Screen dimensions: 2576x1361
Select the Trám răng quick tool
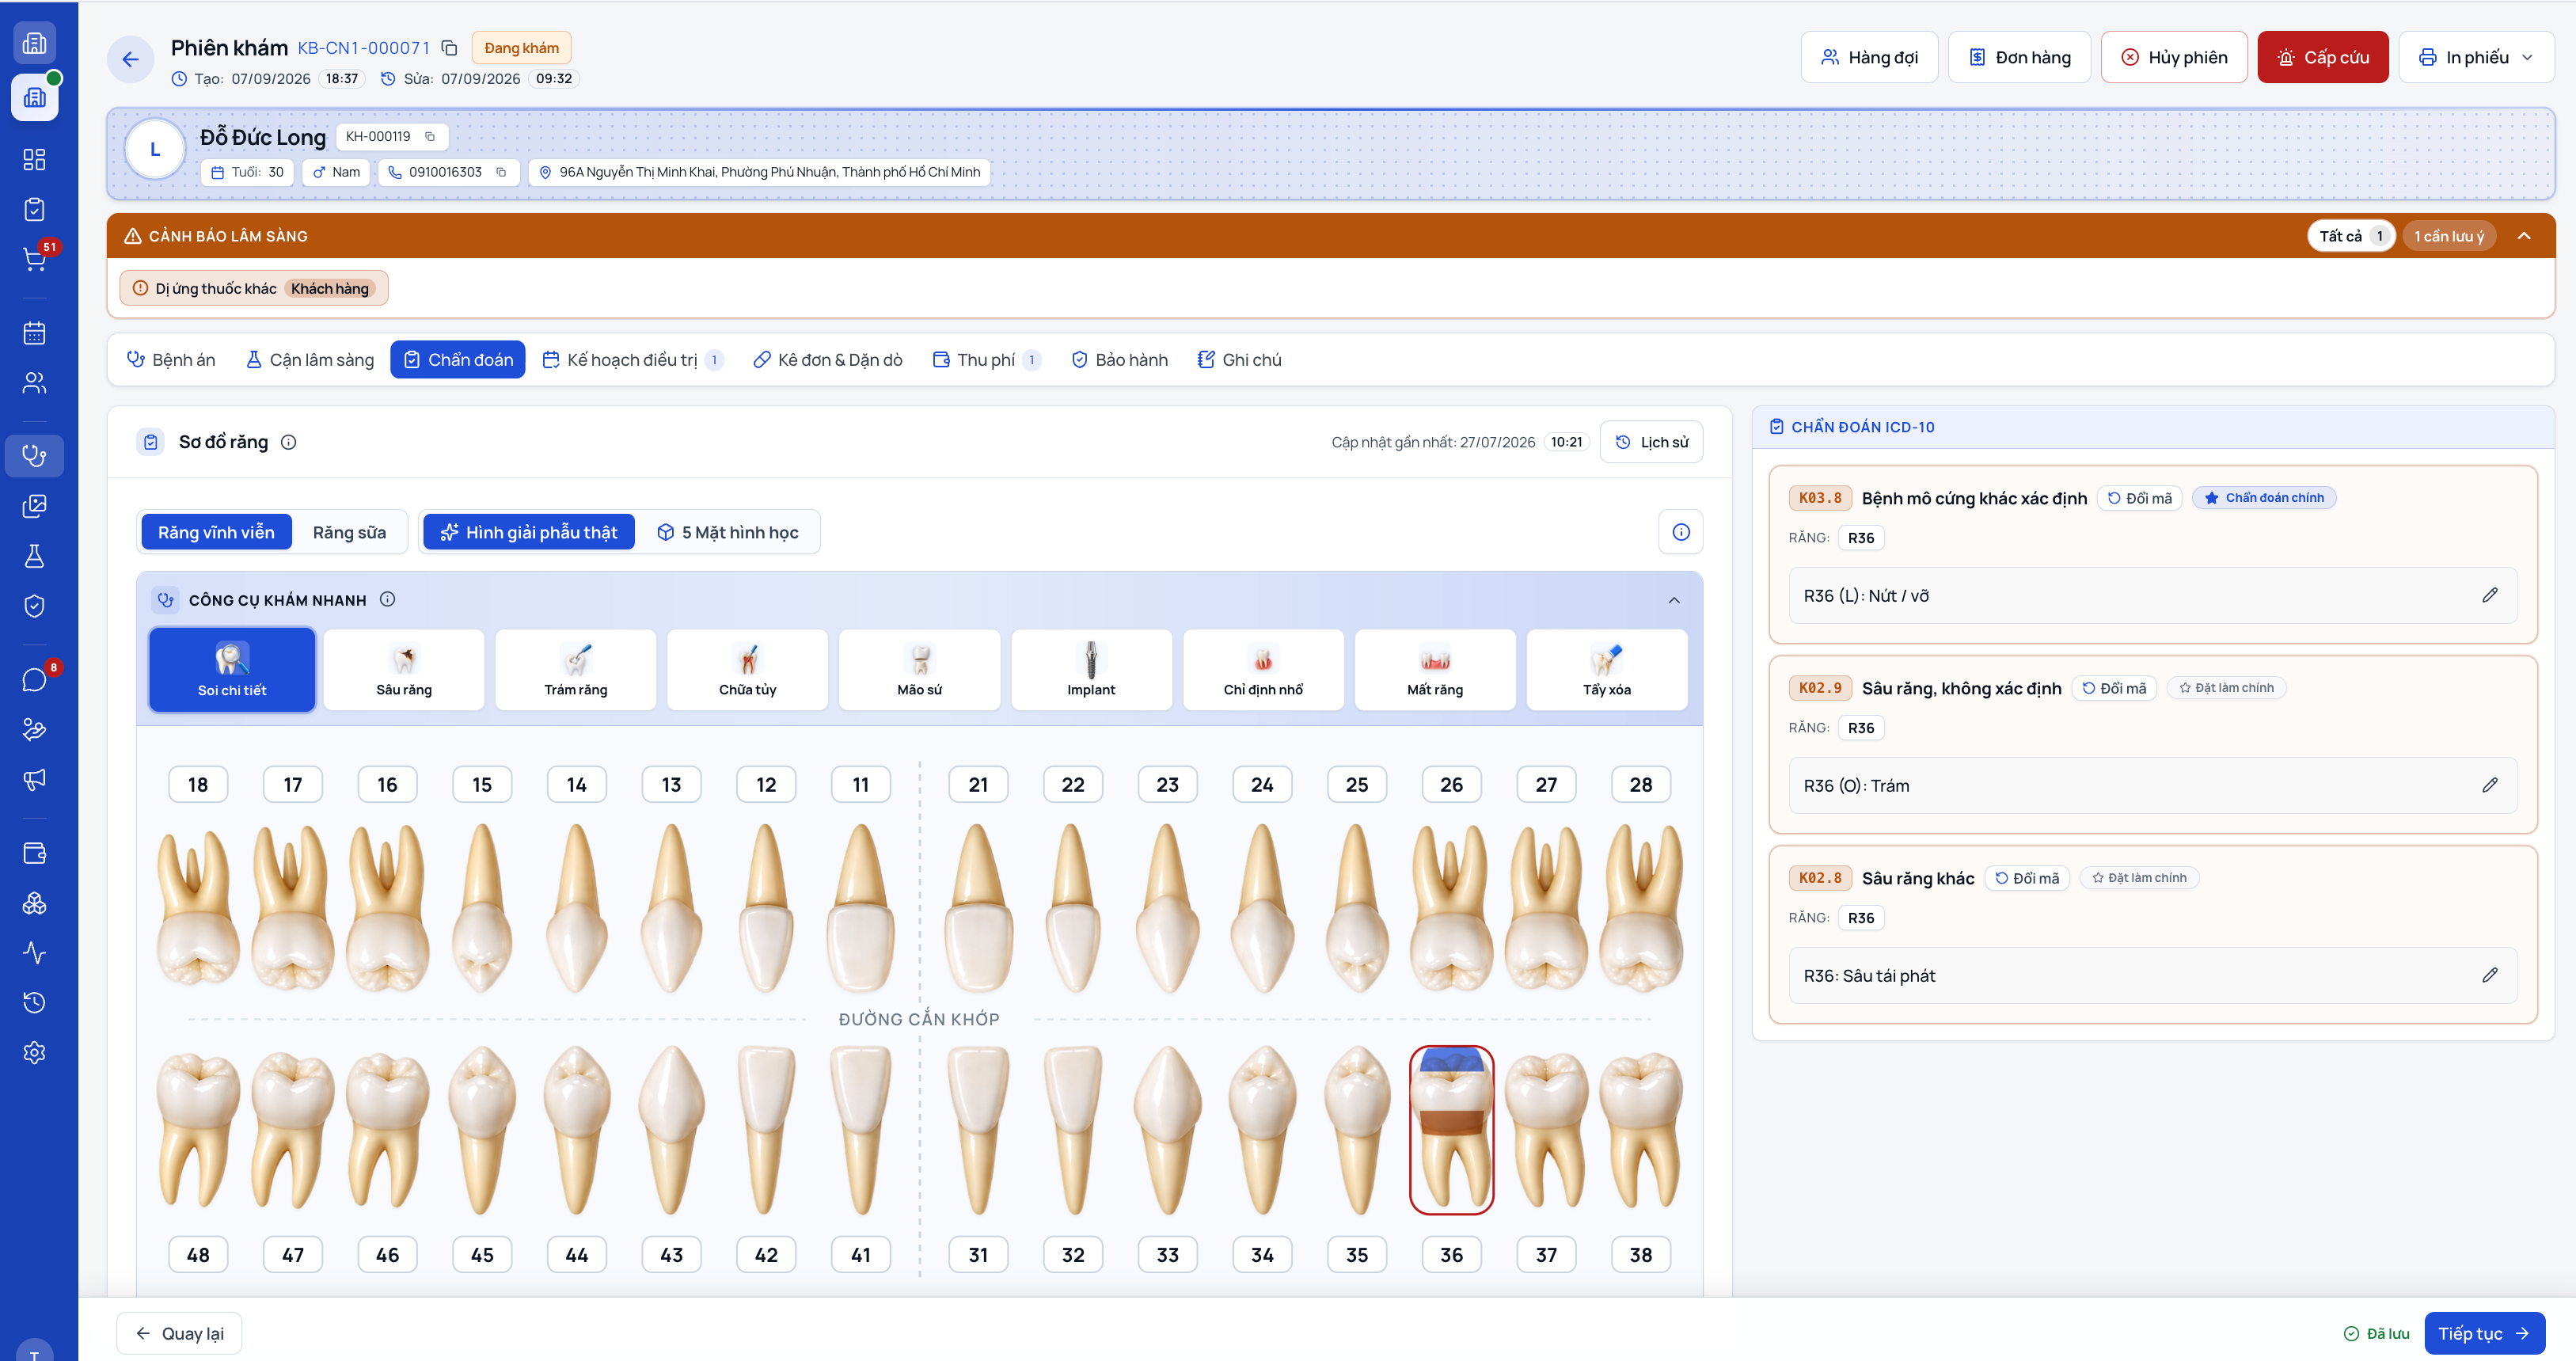pyautogui.click(x=576, y=670)
